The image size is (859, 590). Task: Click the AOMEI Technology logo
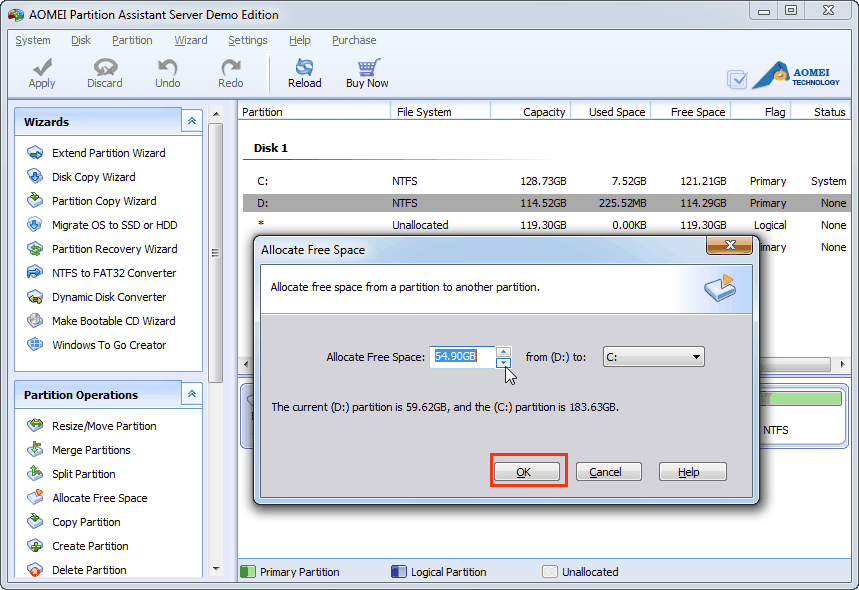pyautogui.click(x=797, y=76)
